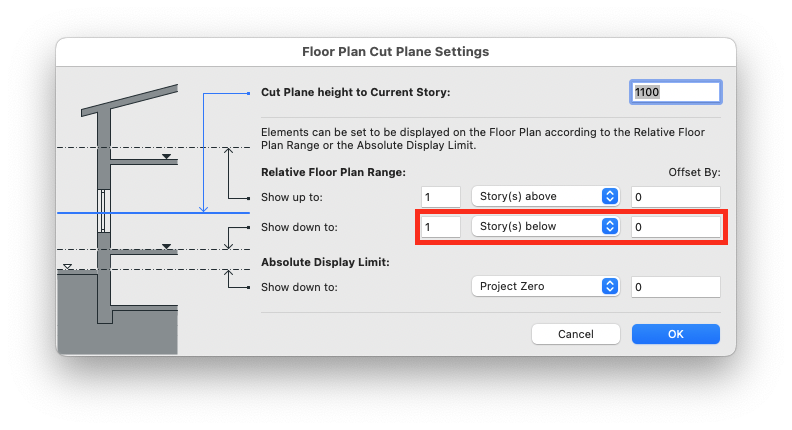The image size is (792, 430).
Task: Click the blue stepper arrows on Story(s) above
Action: (x=610, y=196)
